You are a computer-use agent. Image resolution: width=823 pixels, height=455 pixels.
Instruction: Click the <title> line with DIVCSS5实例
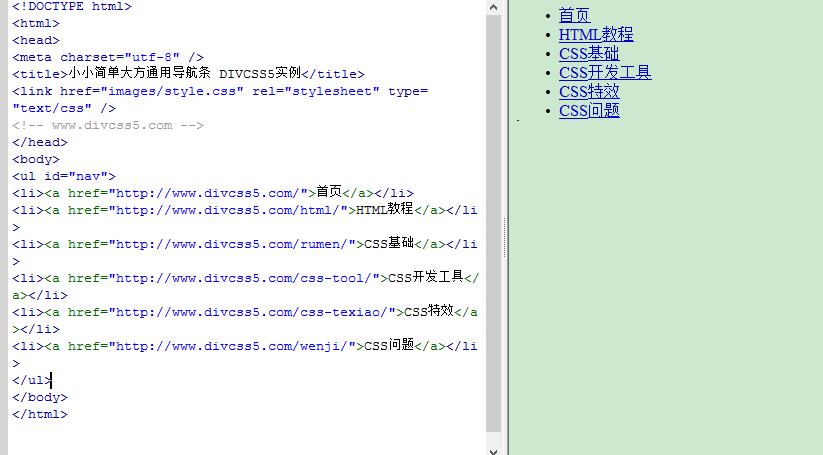click(188, 73)
